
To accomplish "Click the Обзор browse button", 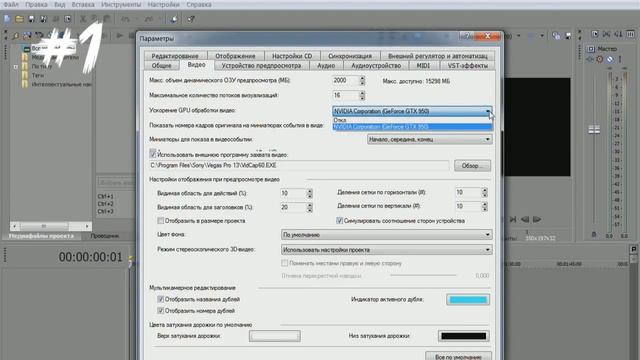I will coord(472,166).
